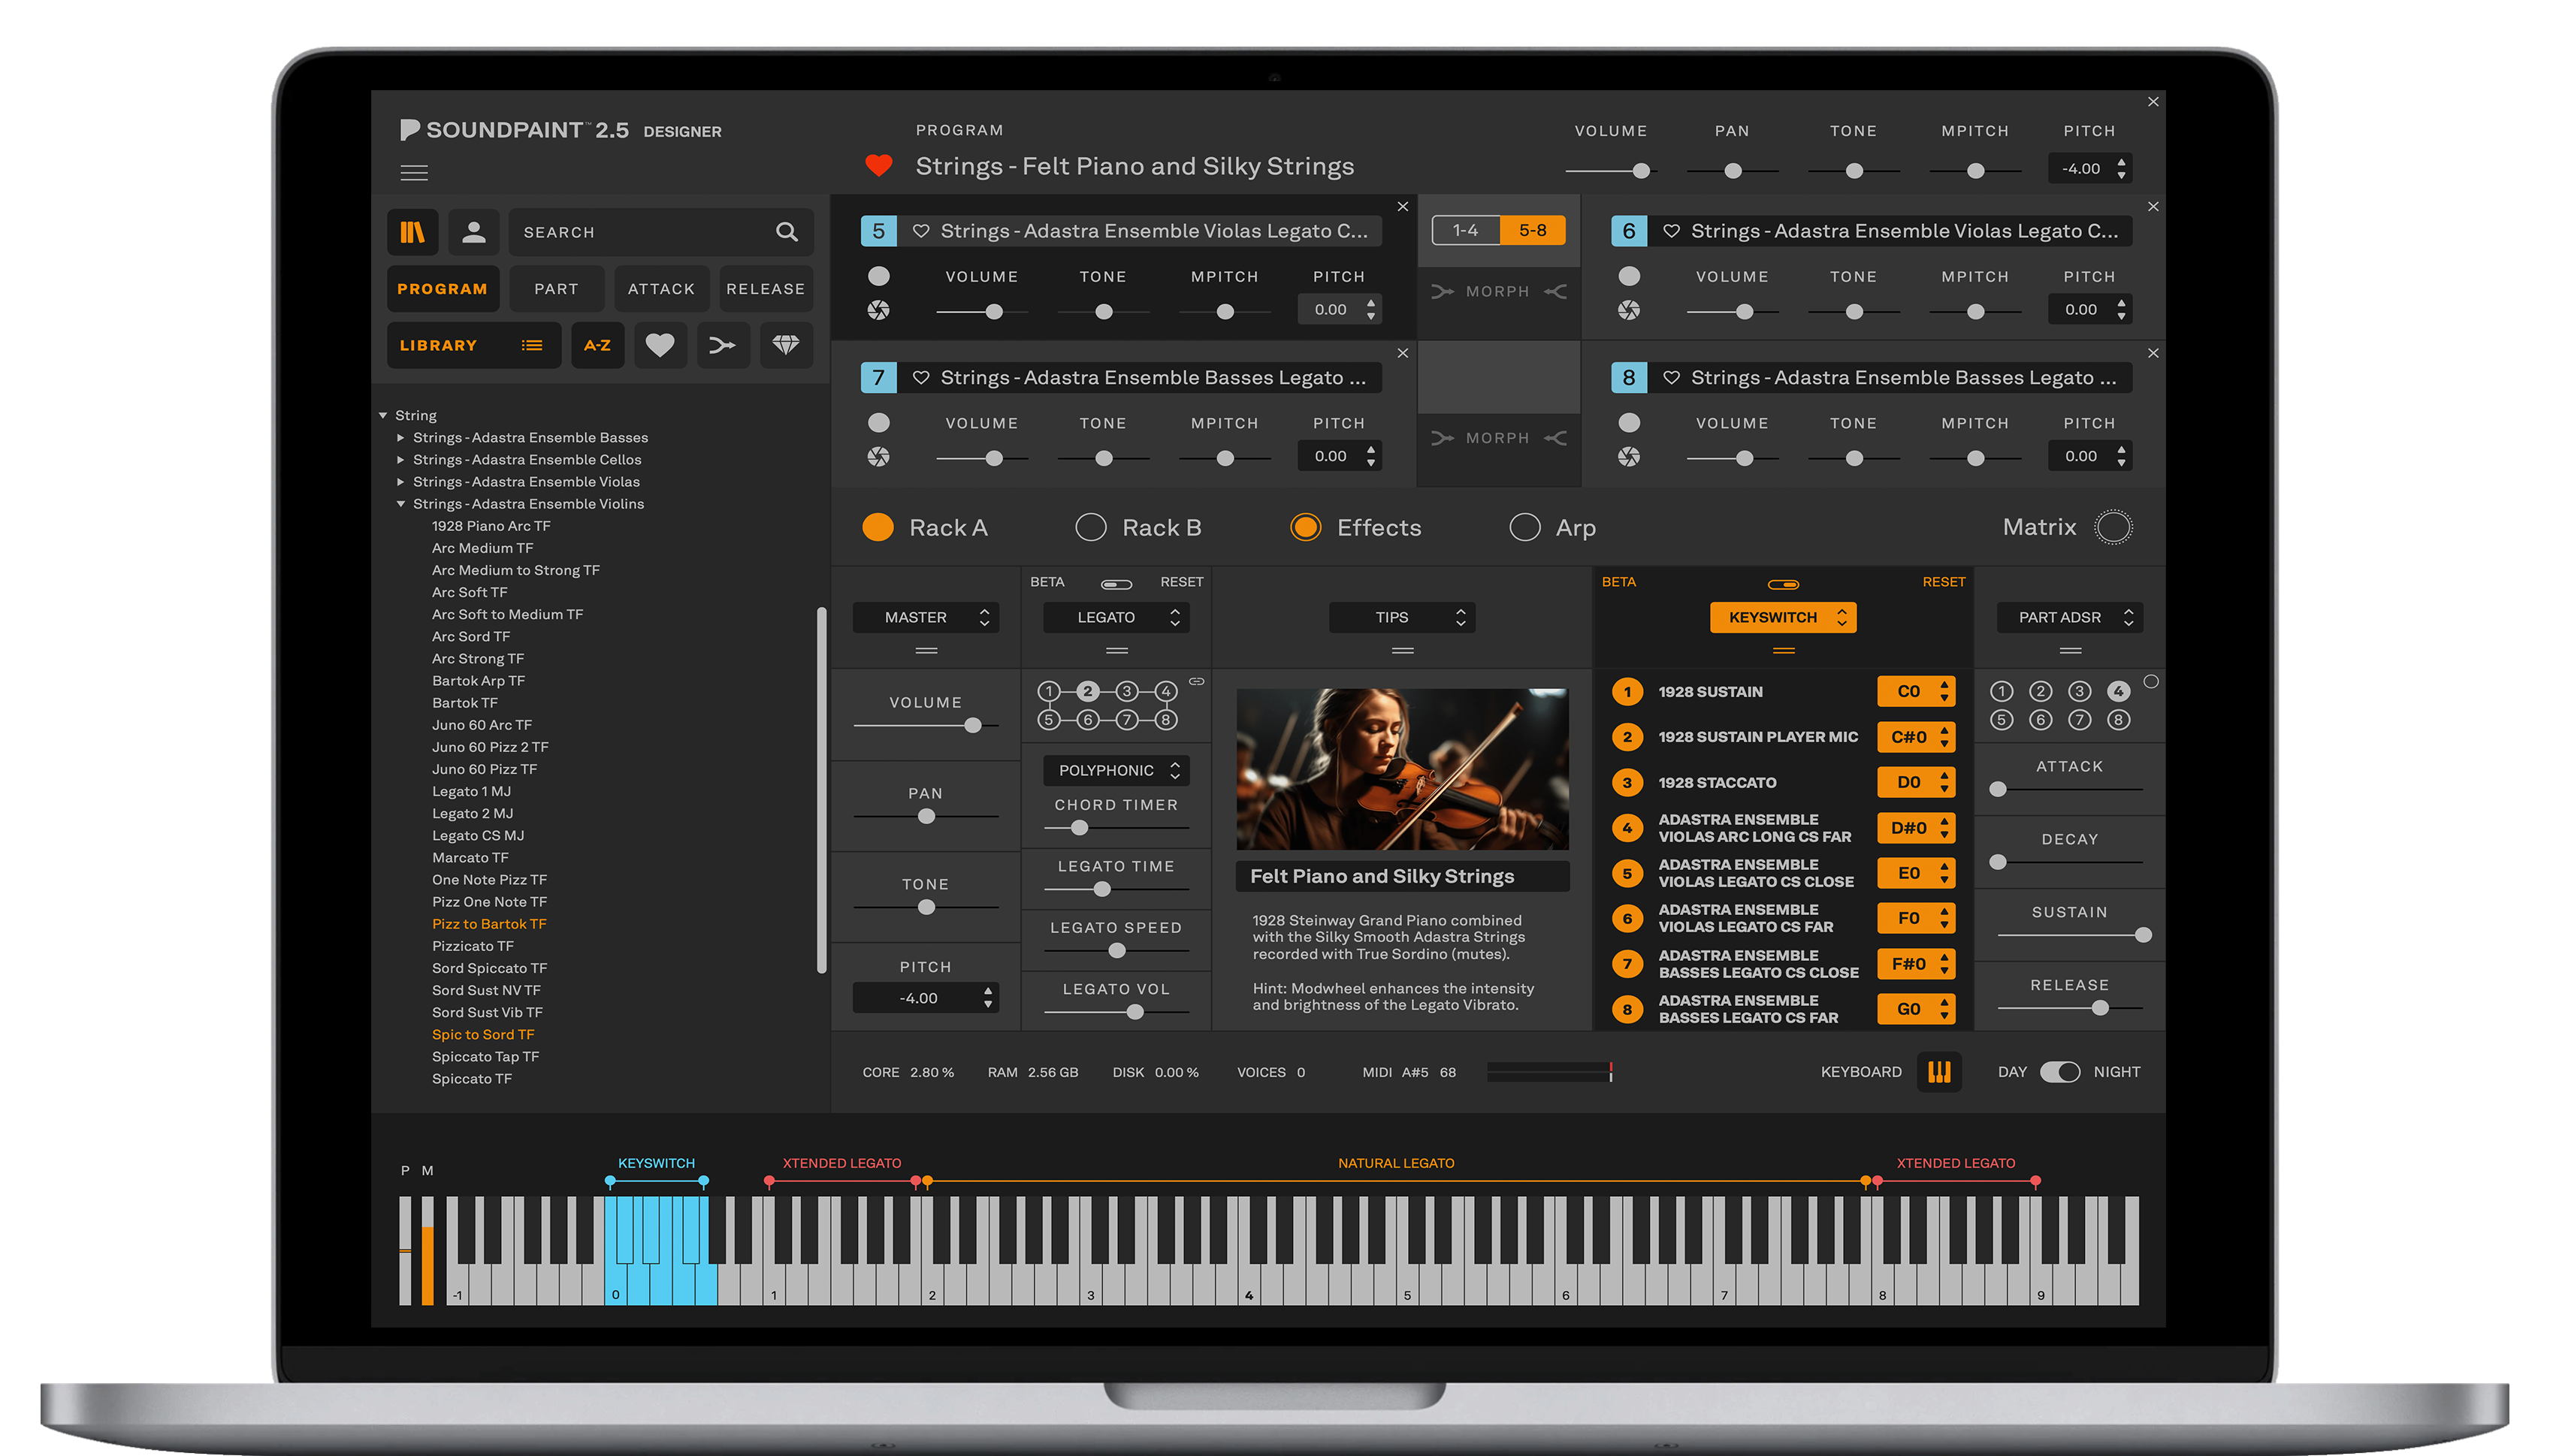Select Pizz to Bartok TF in the list
The image size is (2550, 1456).
(x=489, y=924)
